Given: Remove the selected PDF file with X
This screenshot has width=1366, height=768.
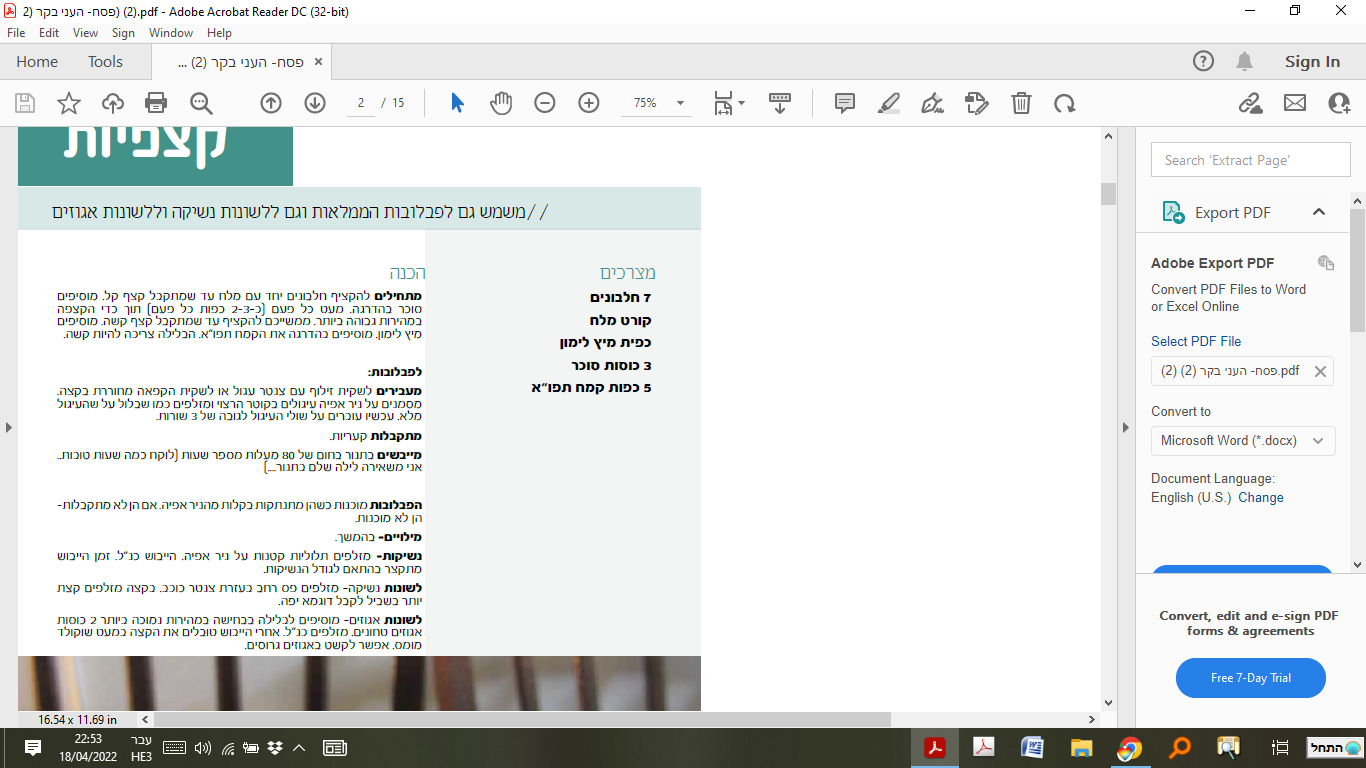Looking at the screenshot, I should tap(1320, 371).
